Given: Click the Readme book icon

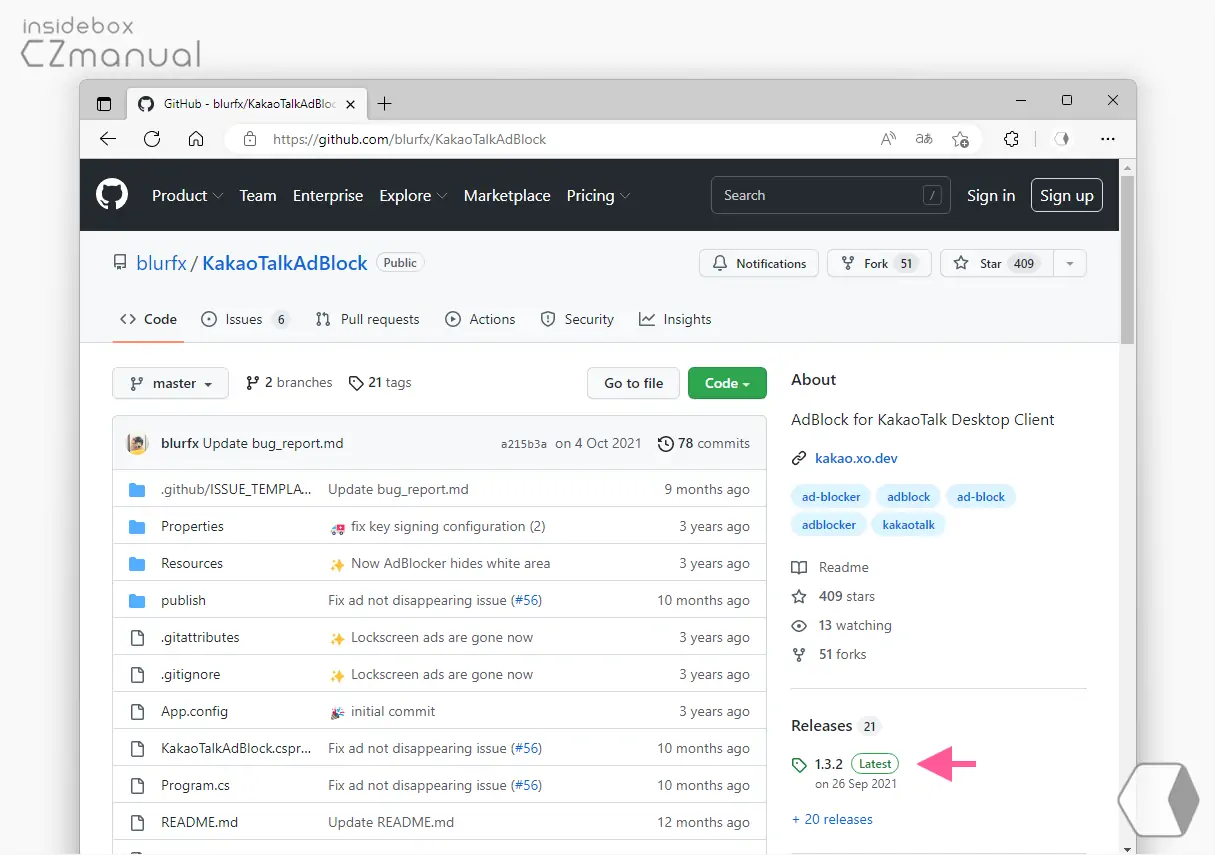Looking at the screenshot, I should tap(799, 567).
